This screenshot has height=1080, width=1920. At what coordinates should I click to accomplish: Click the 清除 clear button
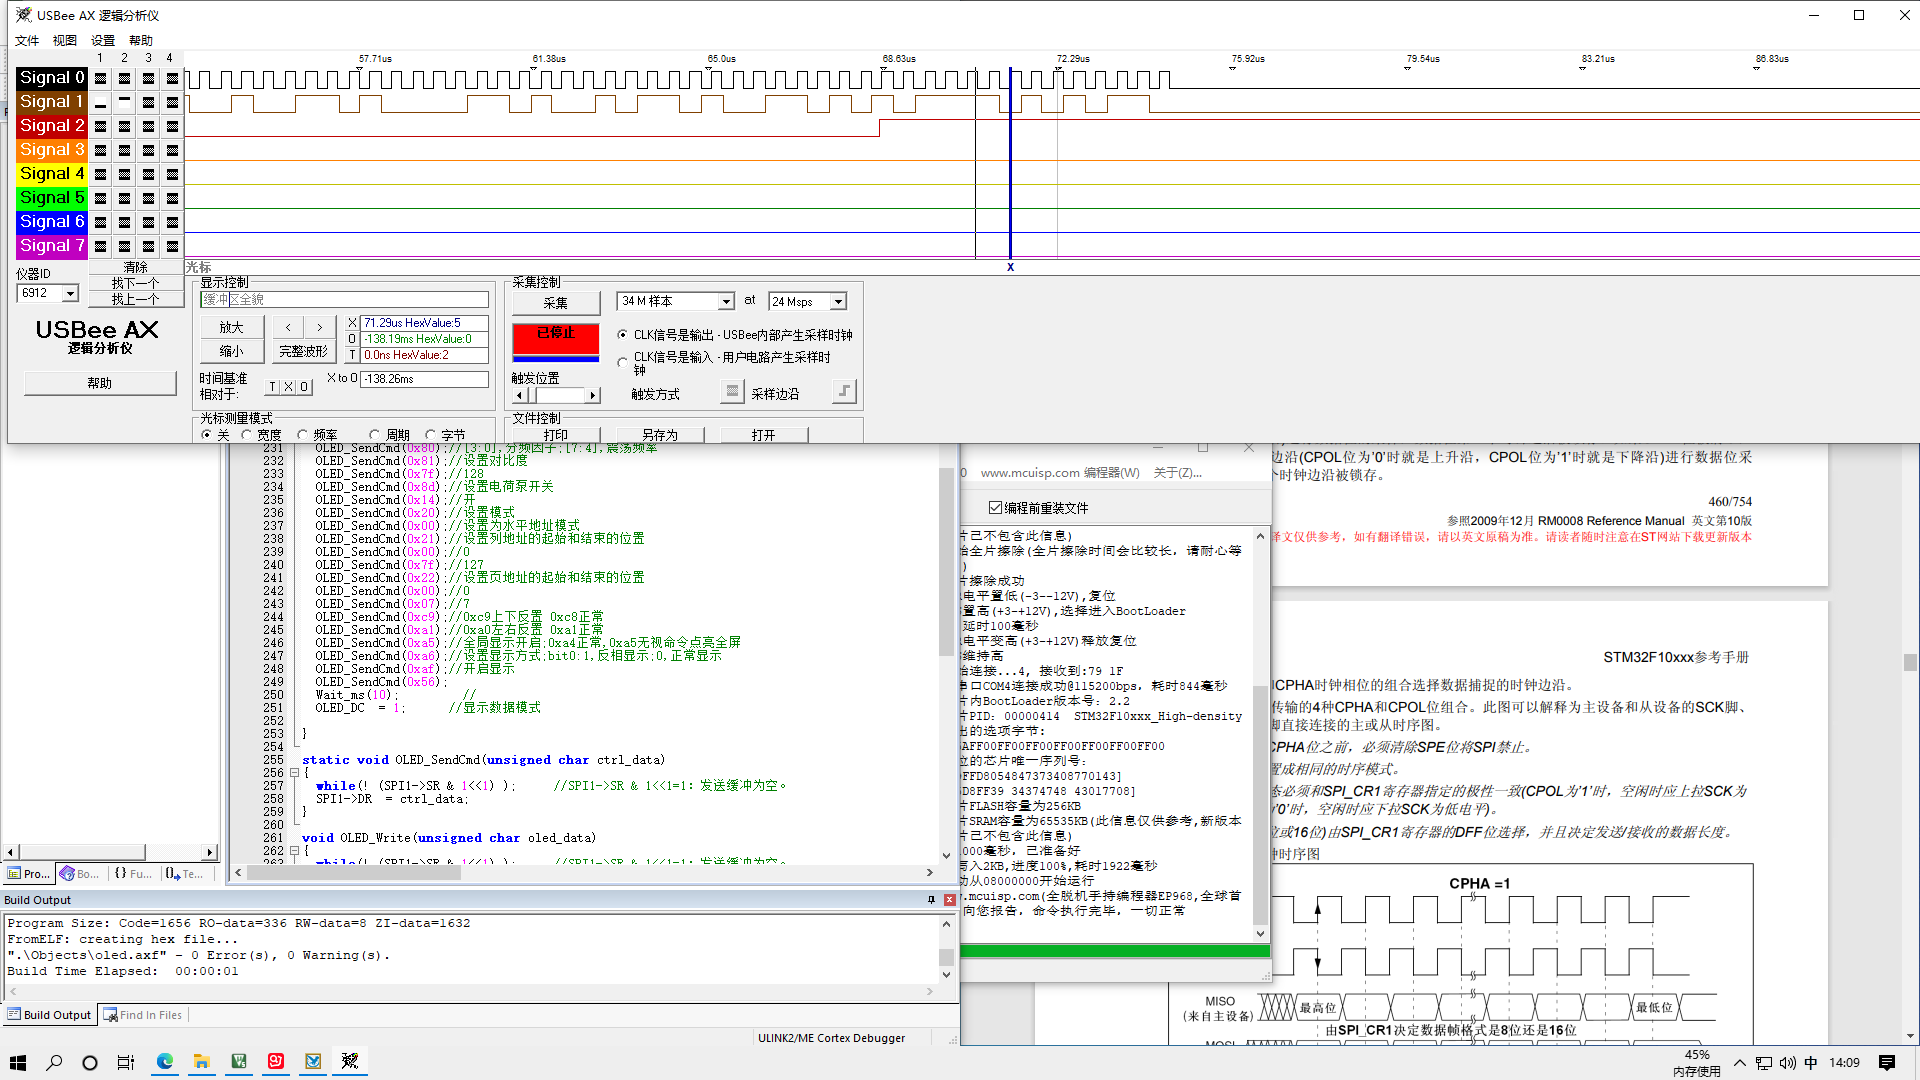136,268
